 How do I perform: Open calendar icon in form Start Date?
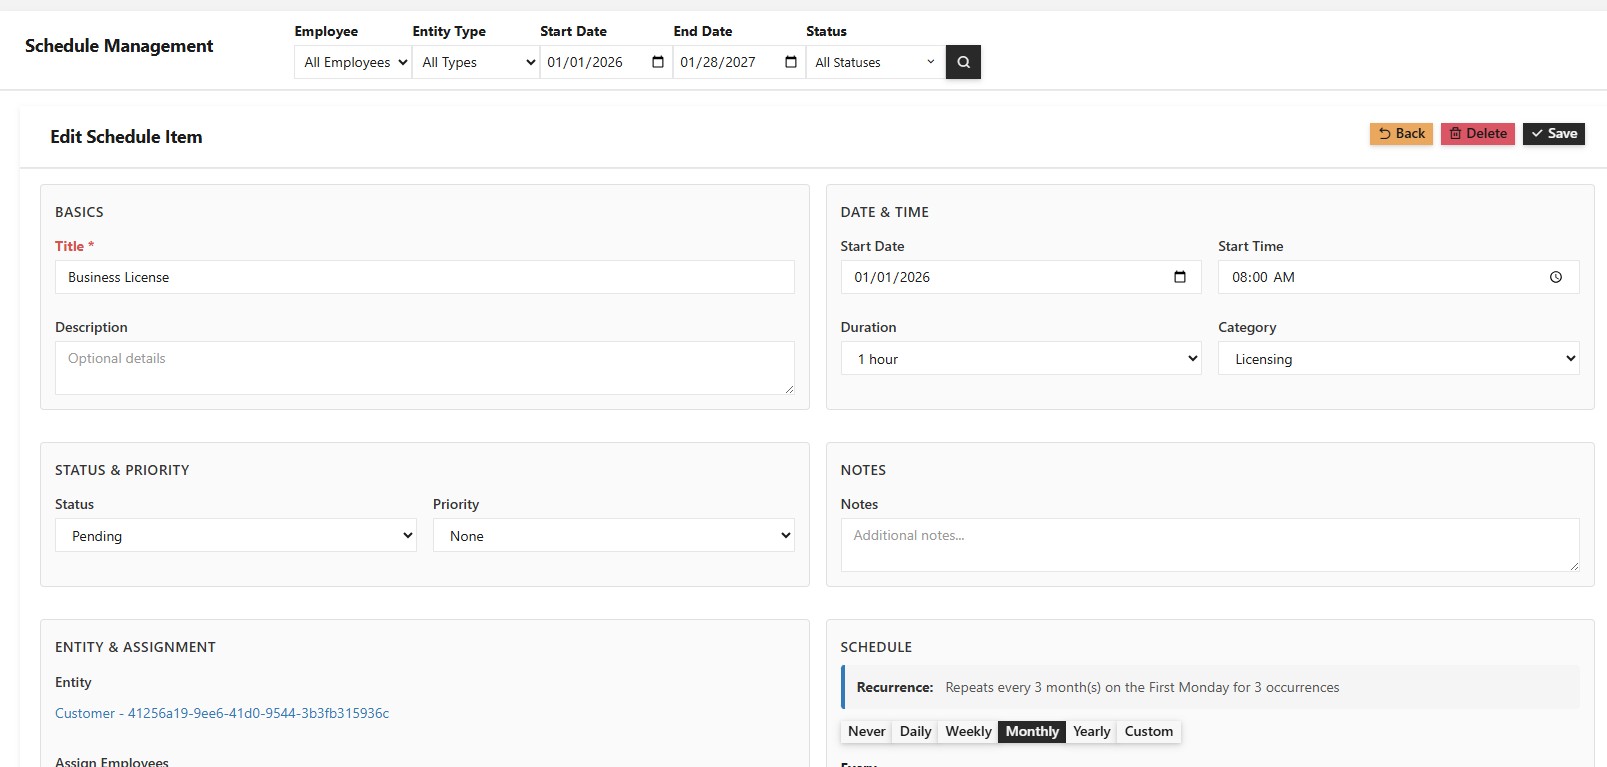coord(1180,277)
